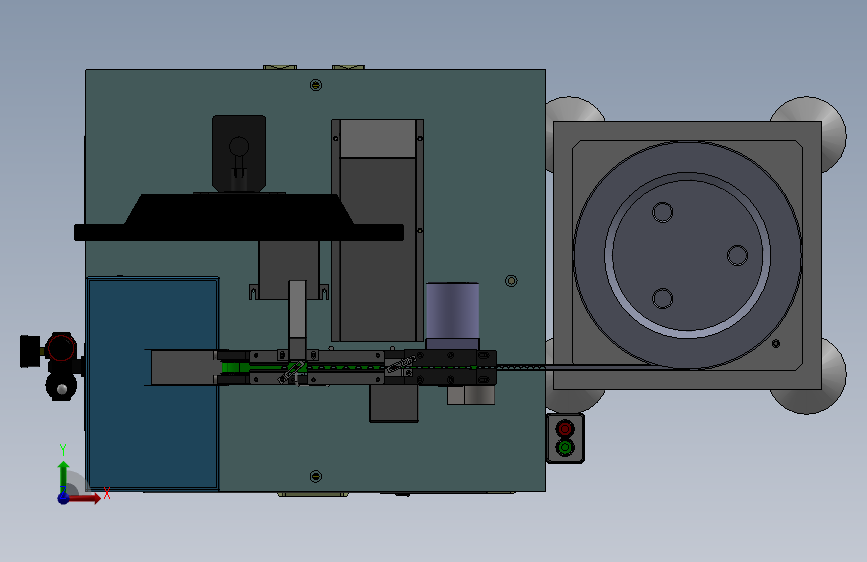Select the lower-left hole on the reel hub

pos(662,299)
